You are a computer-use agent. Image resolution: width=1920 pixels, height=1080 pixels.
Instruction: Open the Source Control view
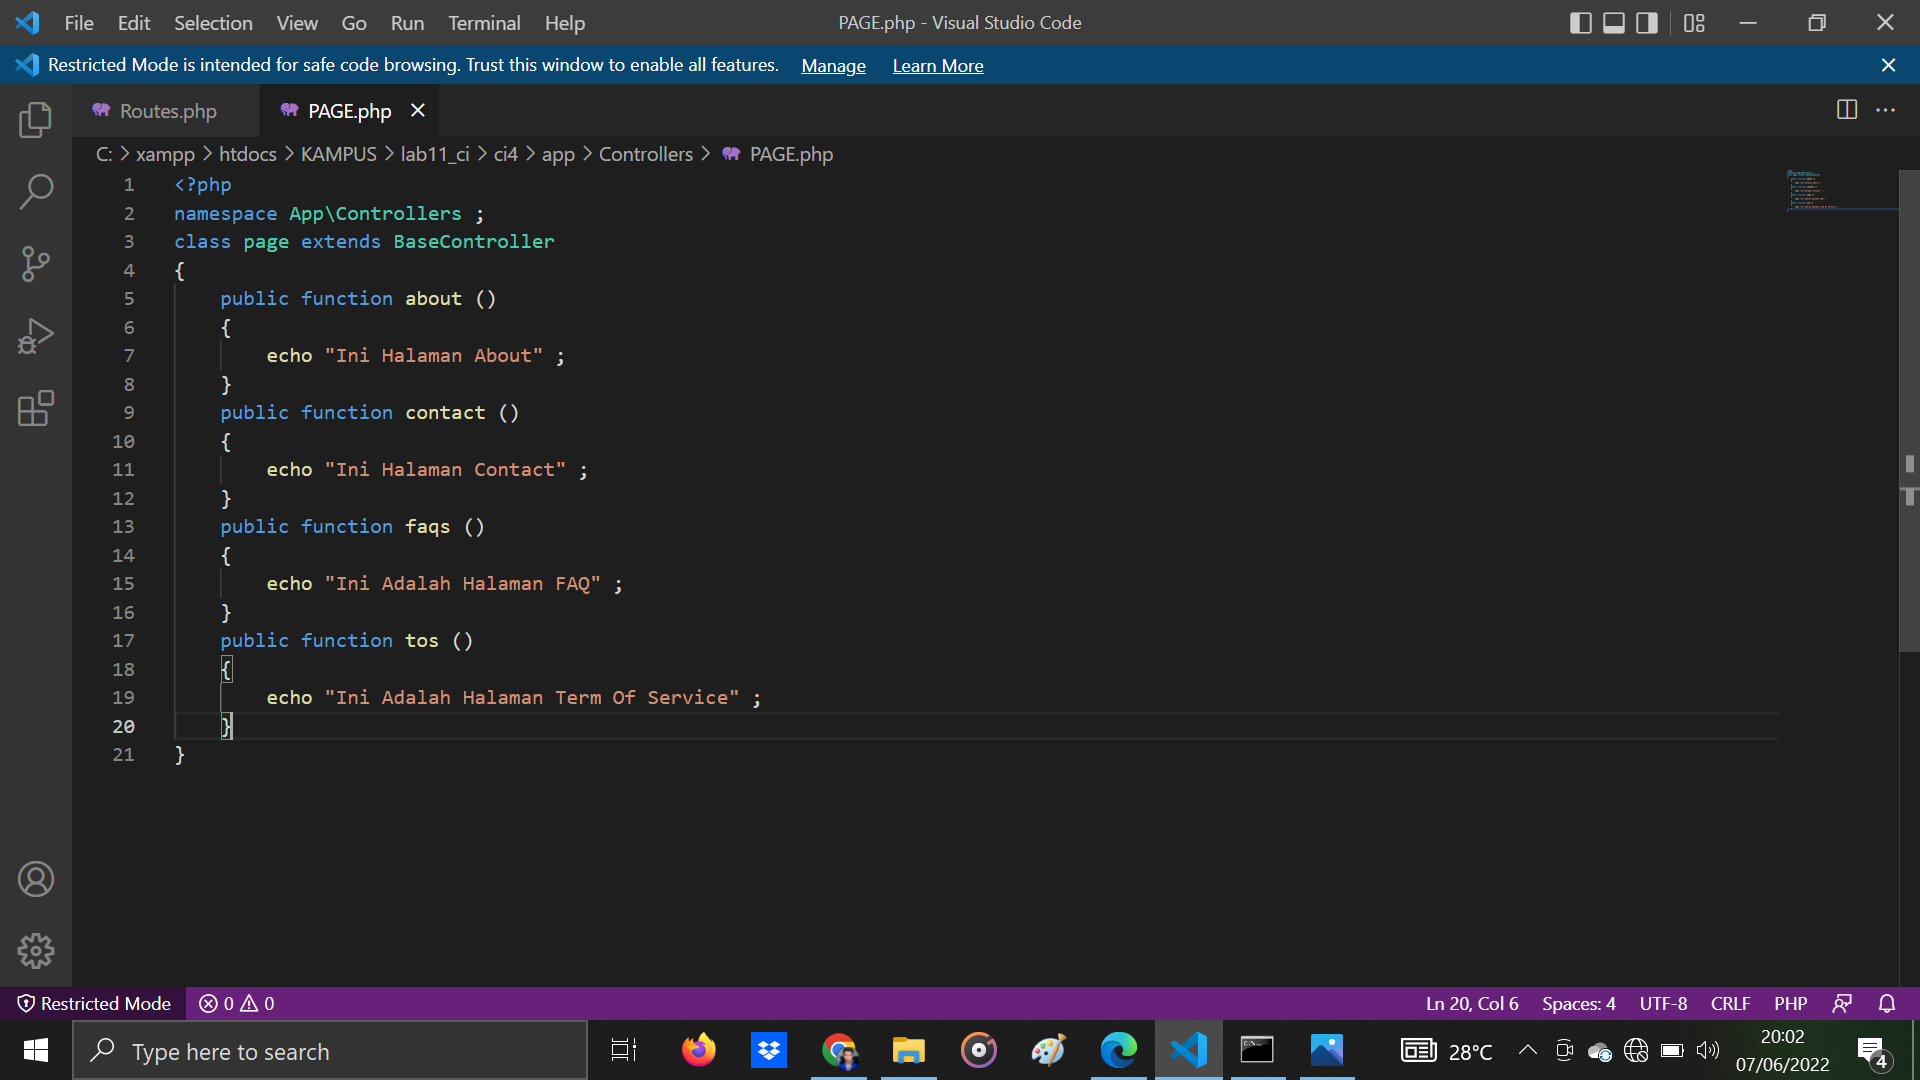(35, 264)
